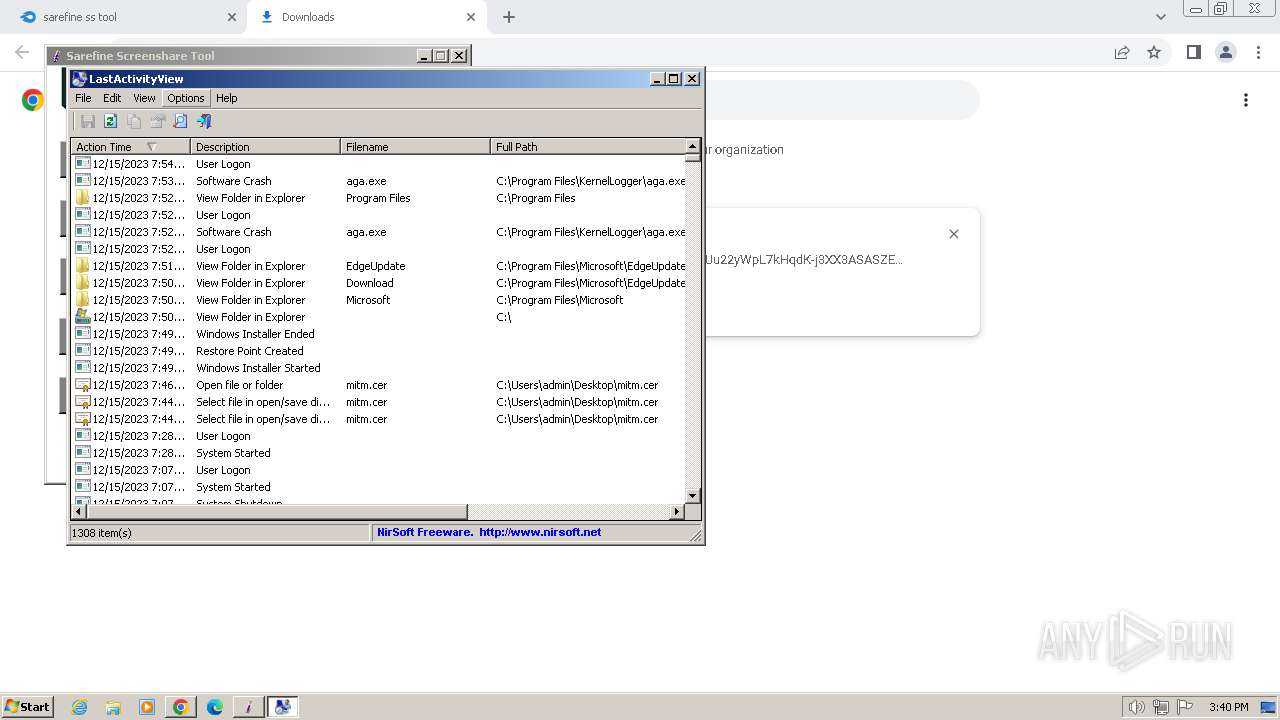Select the Windows Installer Ended row
Viewport: 1280px width, 720px height.
[x=379, y=334]
